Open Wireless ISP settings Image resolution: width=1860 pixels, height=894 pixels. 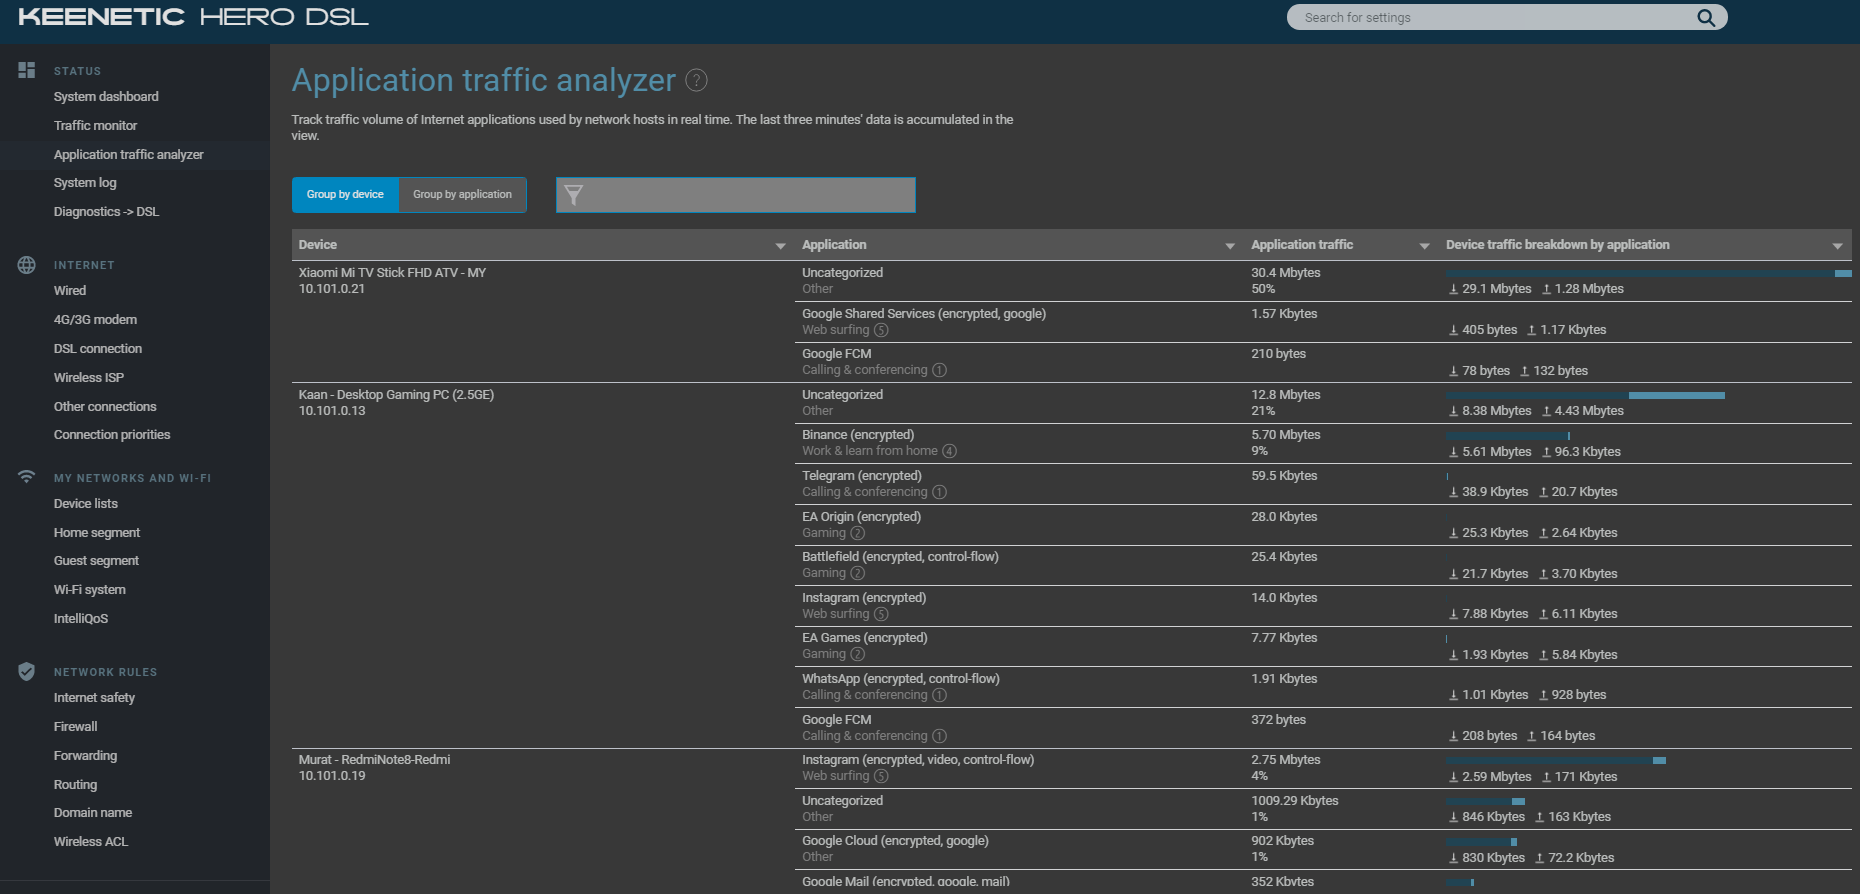(x=89, y=378)
